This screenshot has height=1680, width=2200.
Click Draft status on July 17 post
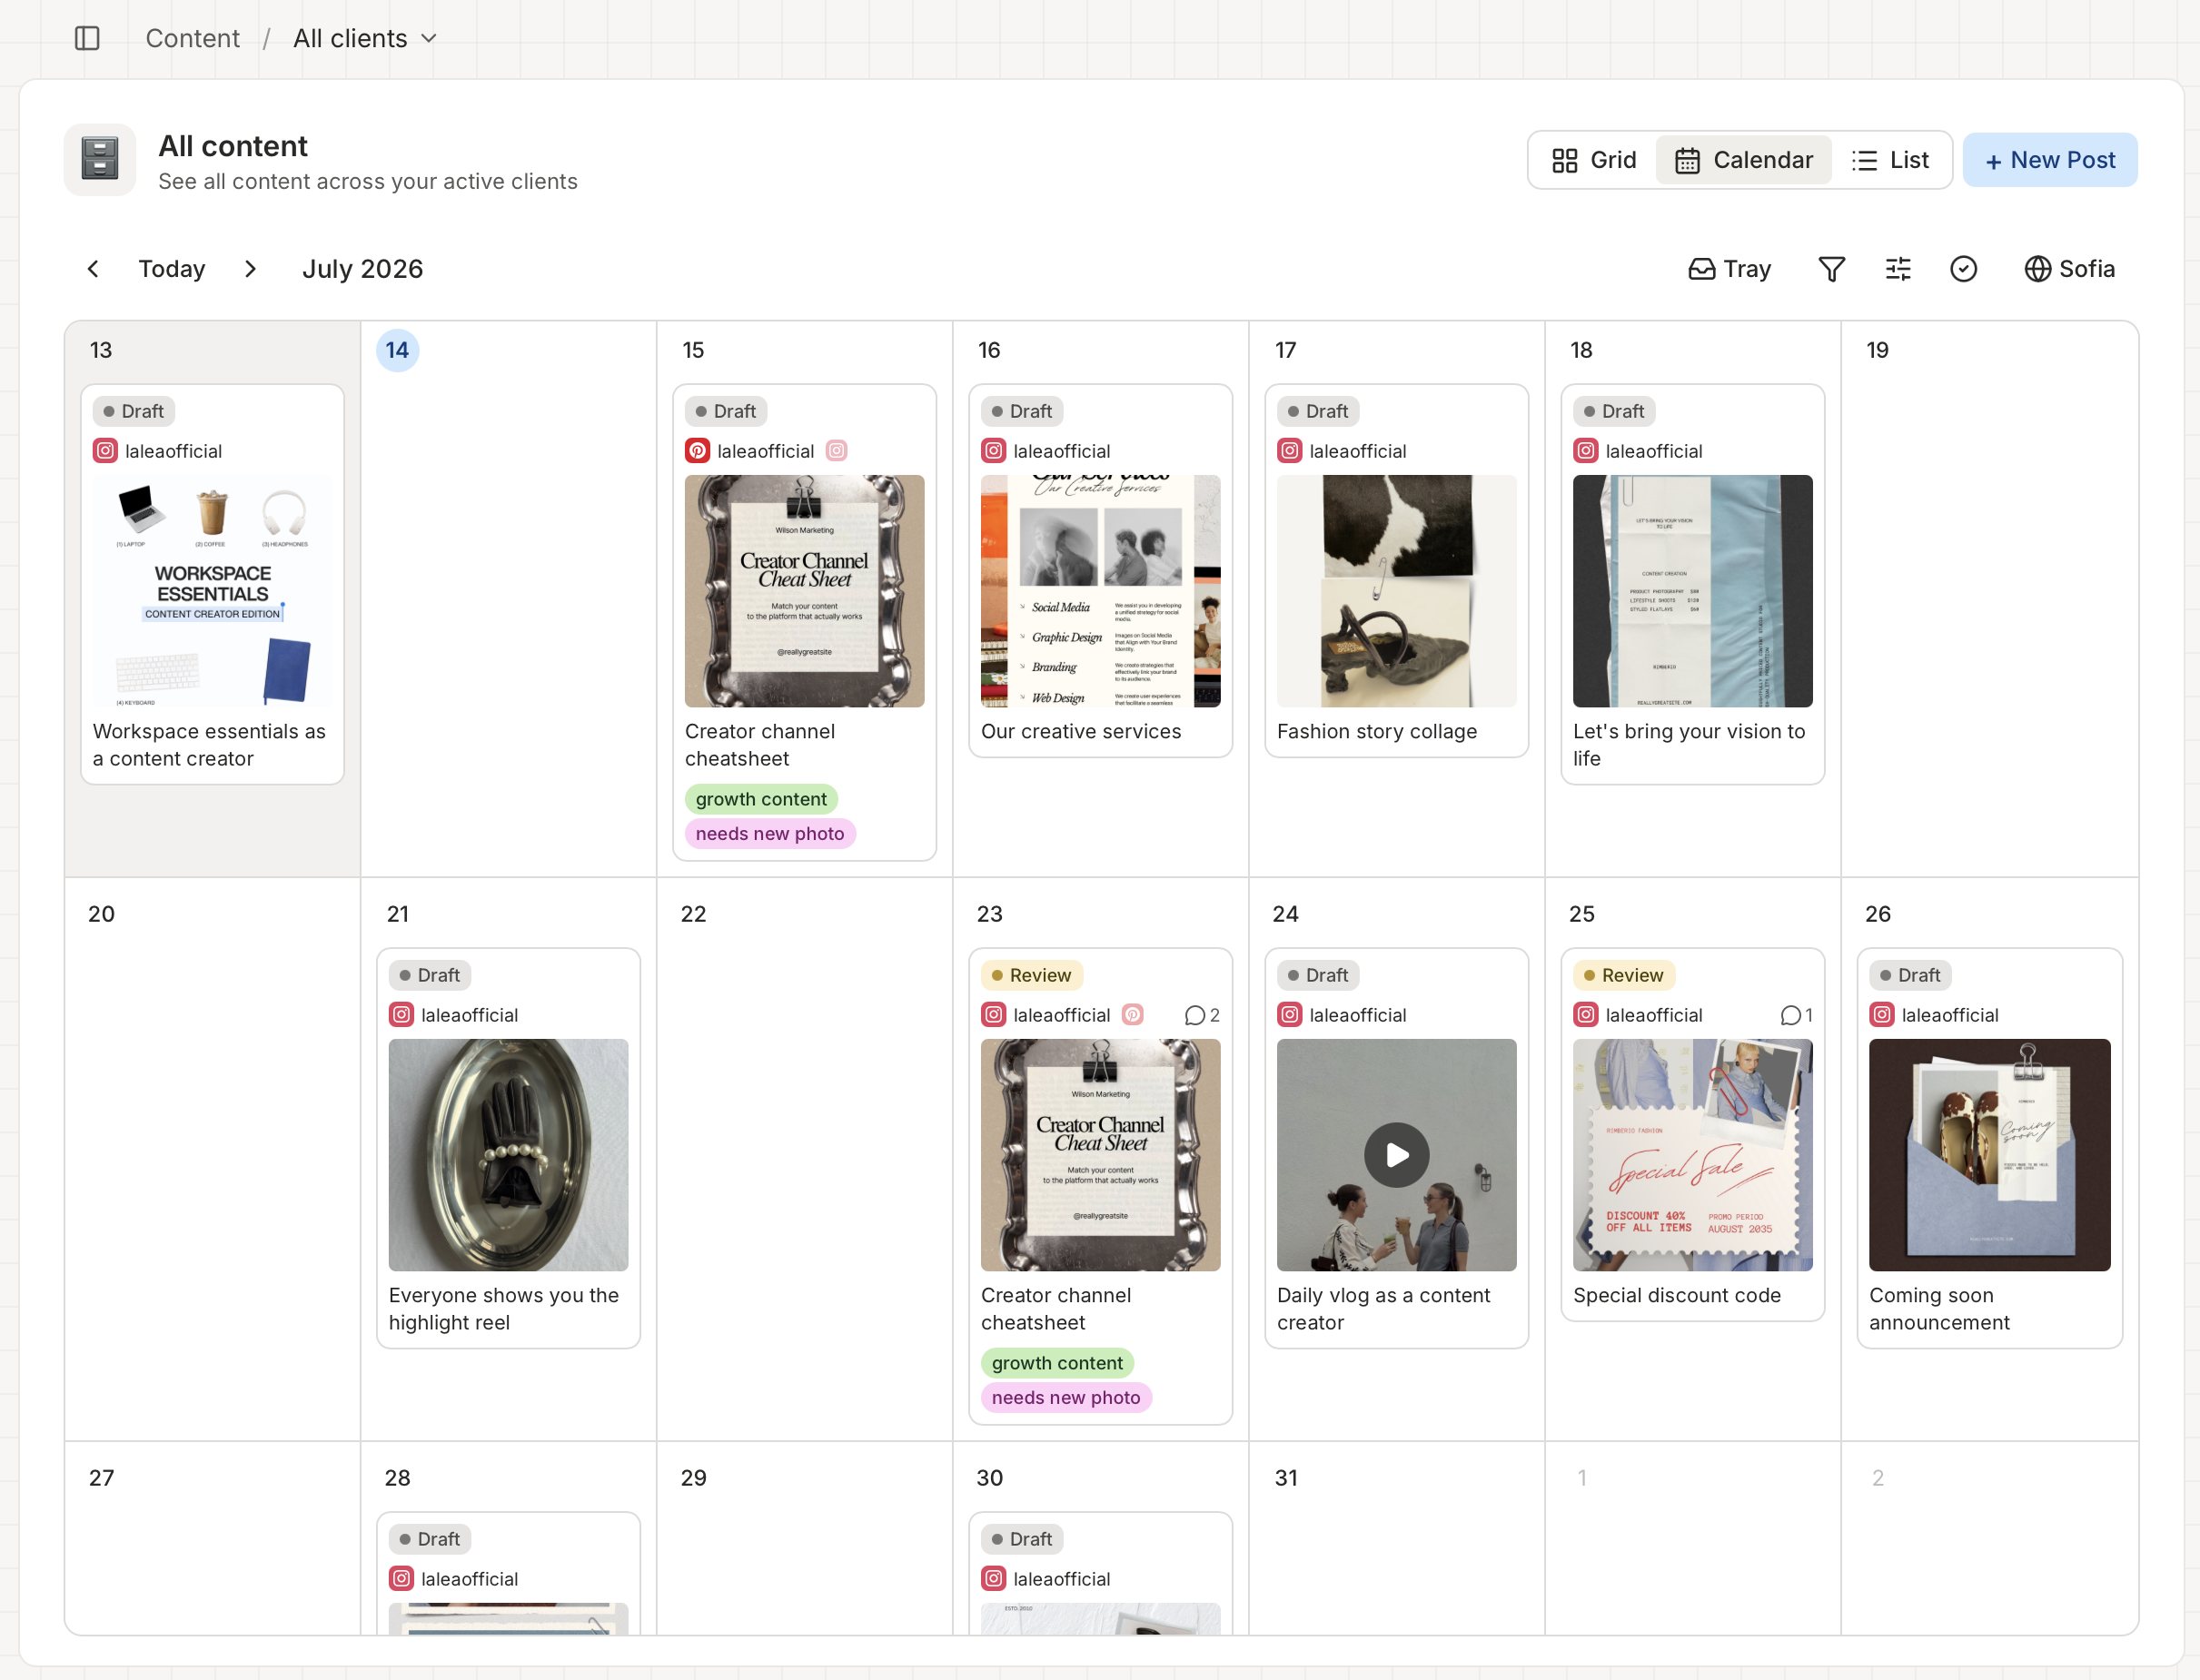pos(1317,411)
